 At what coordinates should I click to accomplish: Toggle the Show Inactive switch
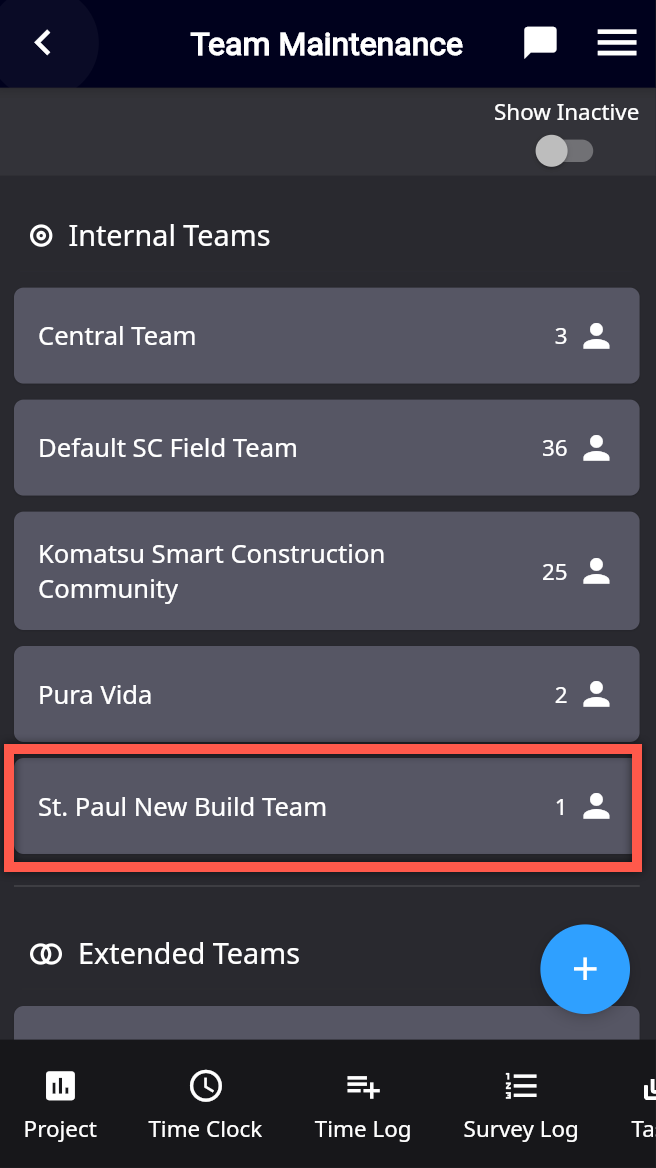click(564, 151)
